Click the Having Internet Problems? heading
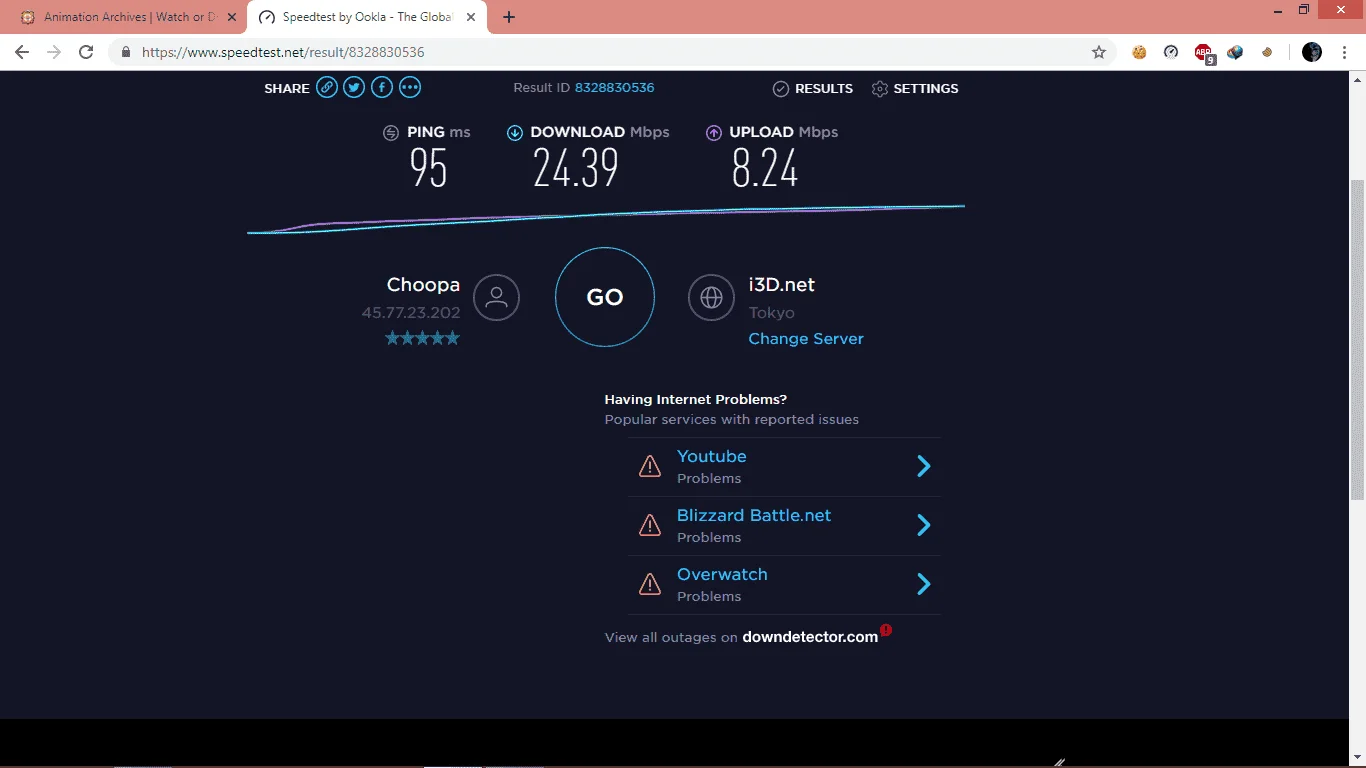 click(x=696, y=399)
